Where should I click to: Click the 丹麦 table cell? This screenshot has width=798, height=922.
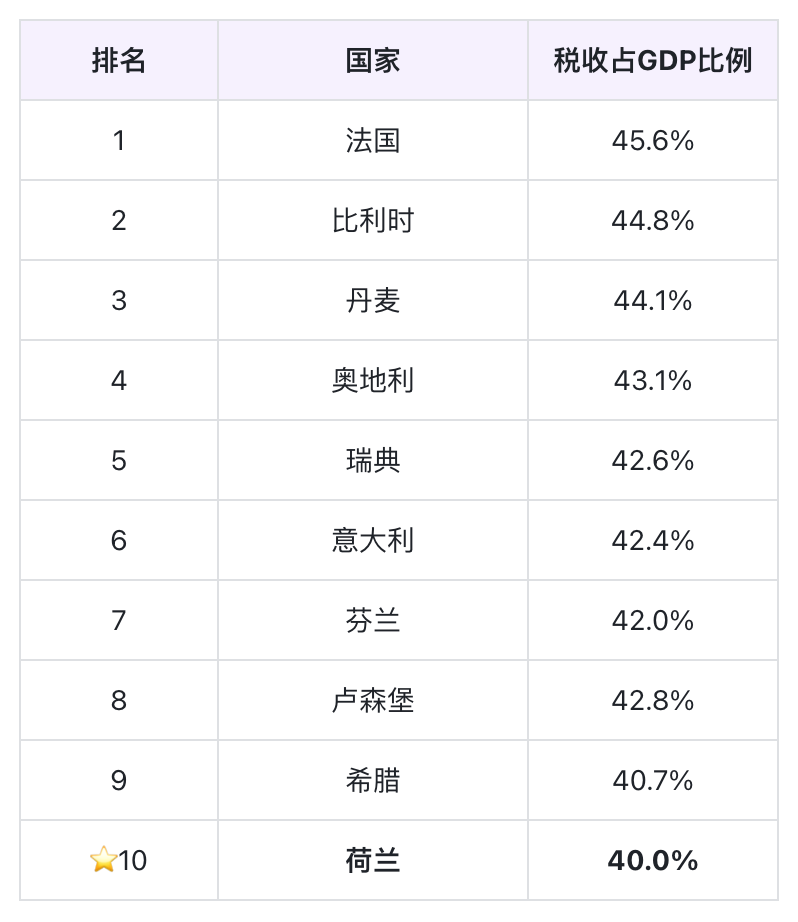click(x=373, y=300)
